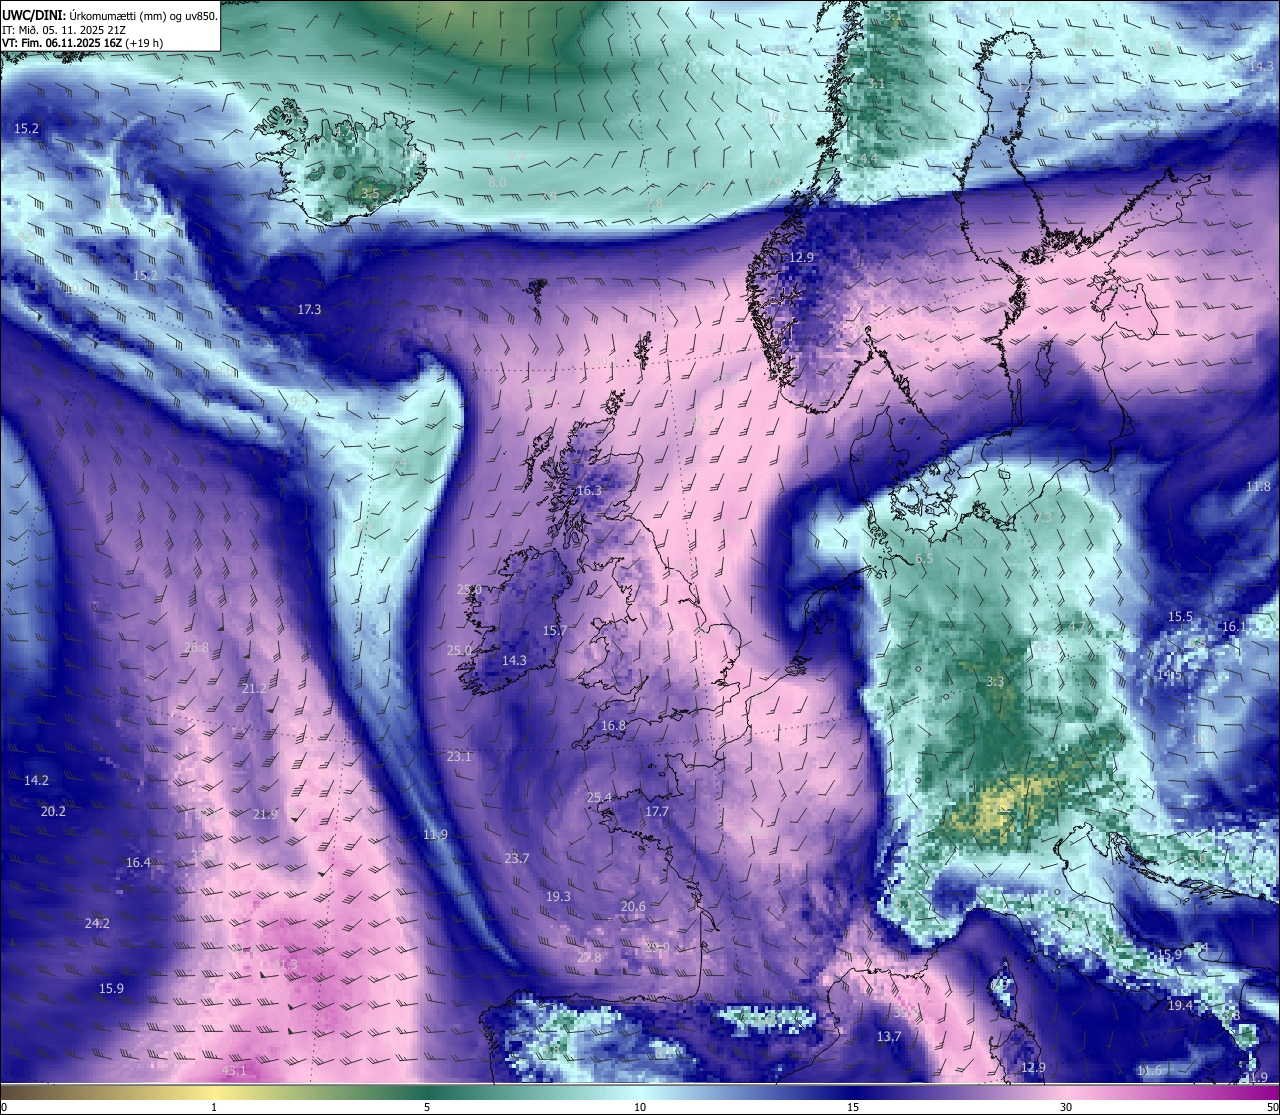The height and width of the screenshot is (1115, 1280).
Task: Click the 15.5 value on the map
Action: 1181,617
